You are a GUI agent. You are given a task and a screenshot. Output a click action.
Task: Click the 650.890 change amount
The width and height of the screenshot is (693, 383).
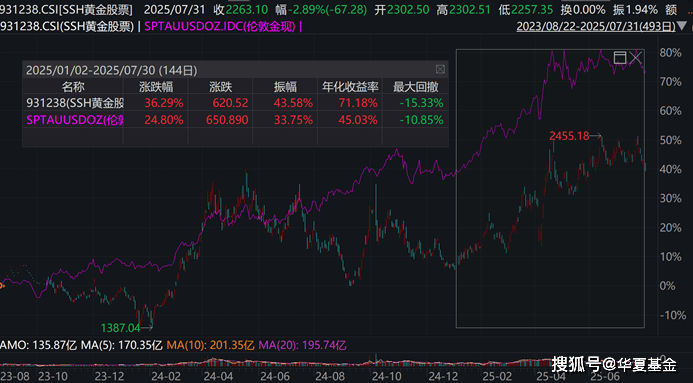[227, 120]
